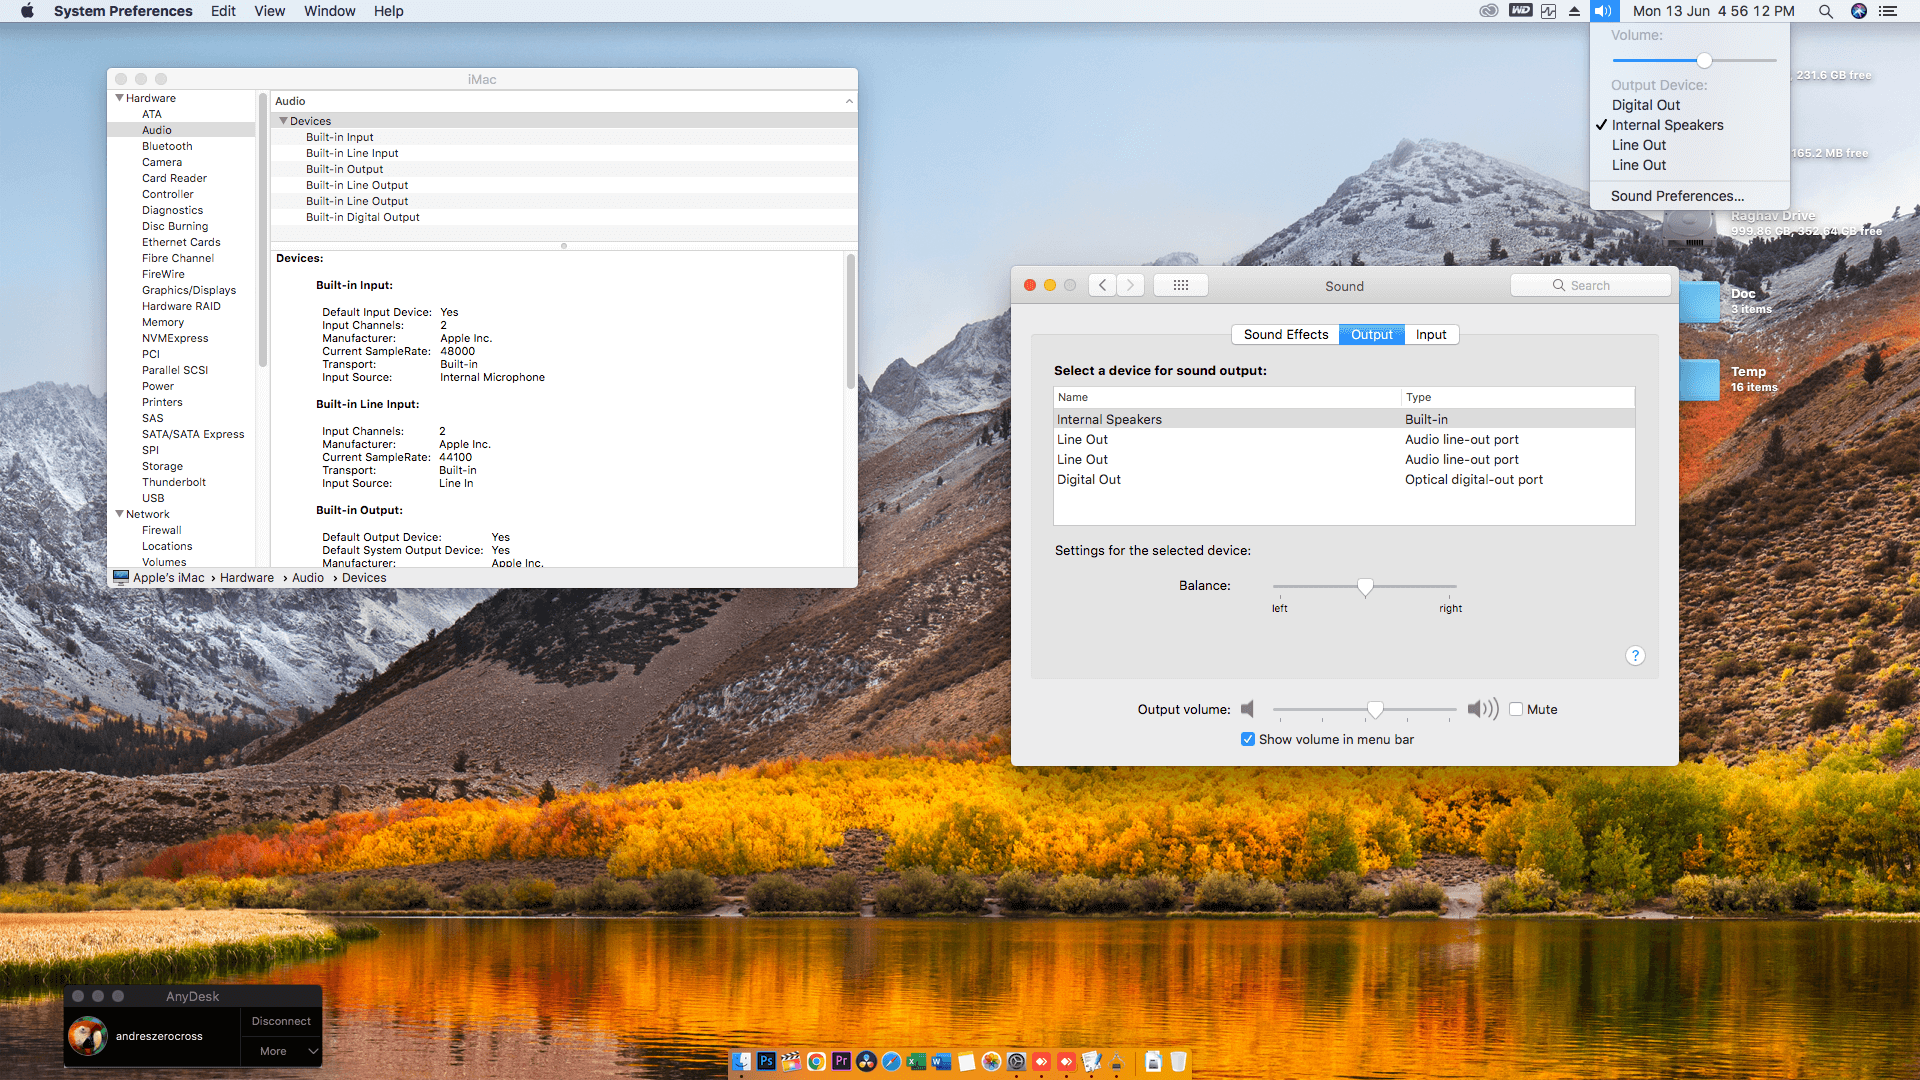
Task: Choose Internal Speakers in volume menu
Action: point(1689,125)
